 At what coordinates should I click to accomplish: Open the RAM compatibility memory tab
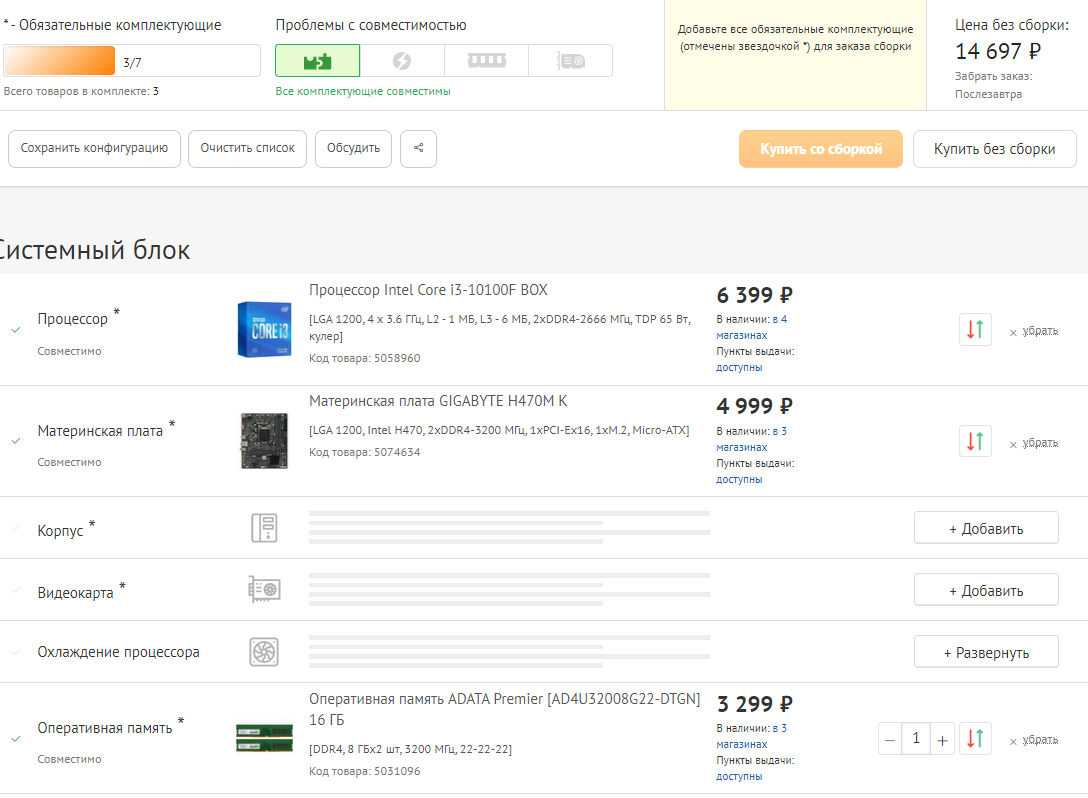[x=486, y=60]
